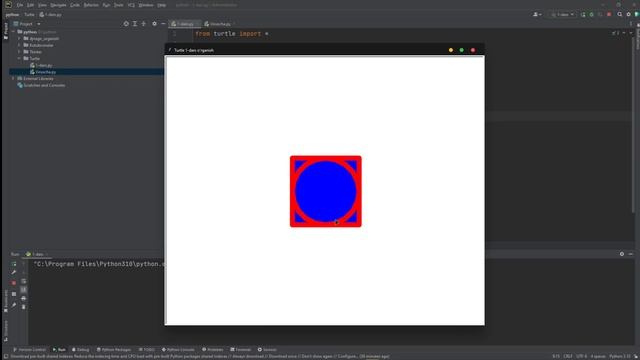The width and height of the screenshot is (640, 360).
Task: Select the 1-dars tab in Run panel
Action: [37, 254]
